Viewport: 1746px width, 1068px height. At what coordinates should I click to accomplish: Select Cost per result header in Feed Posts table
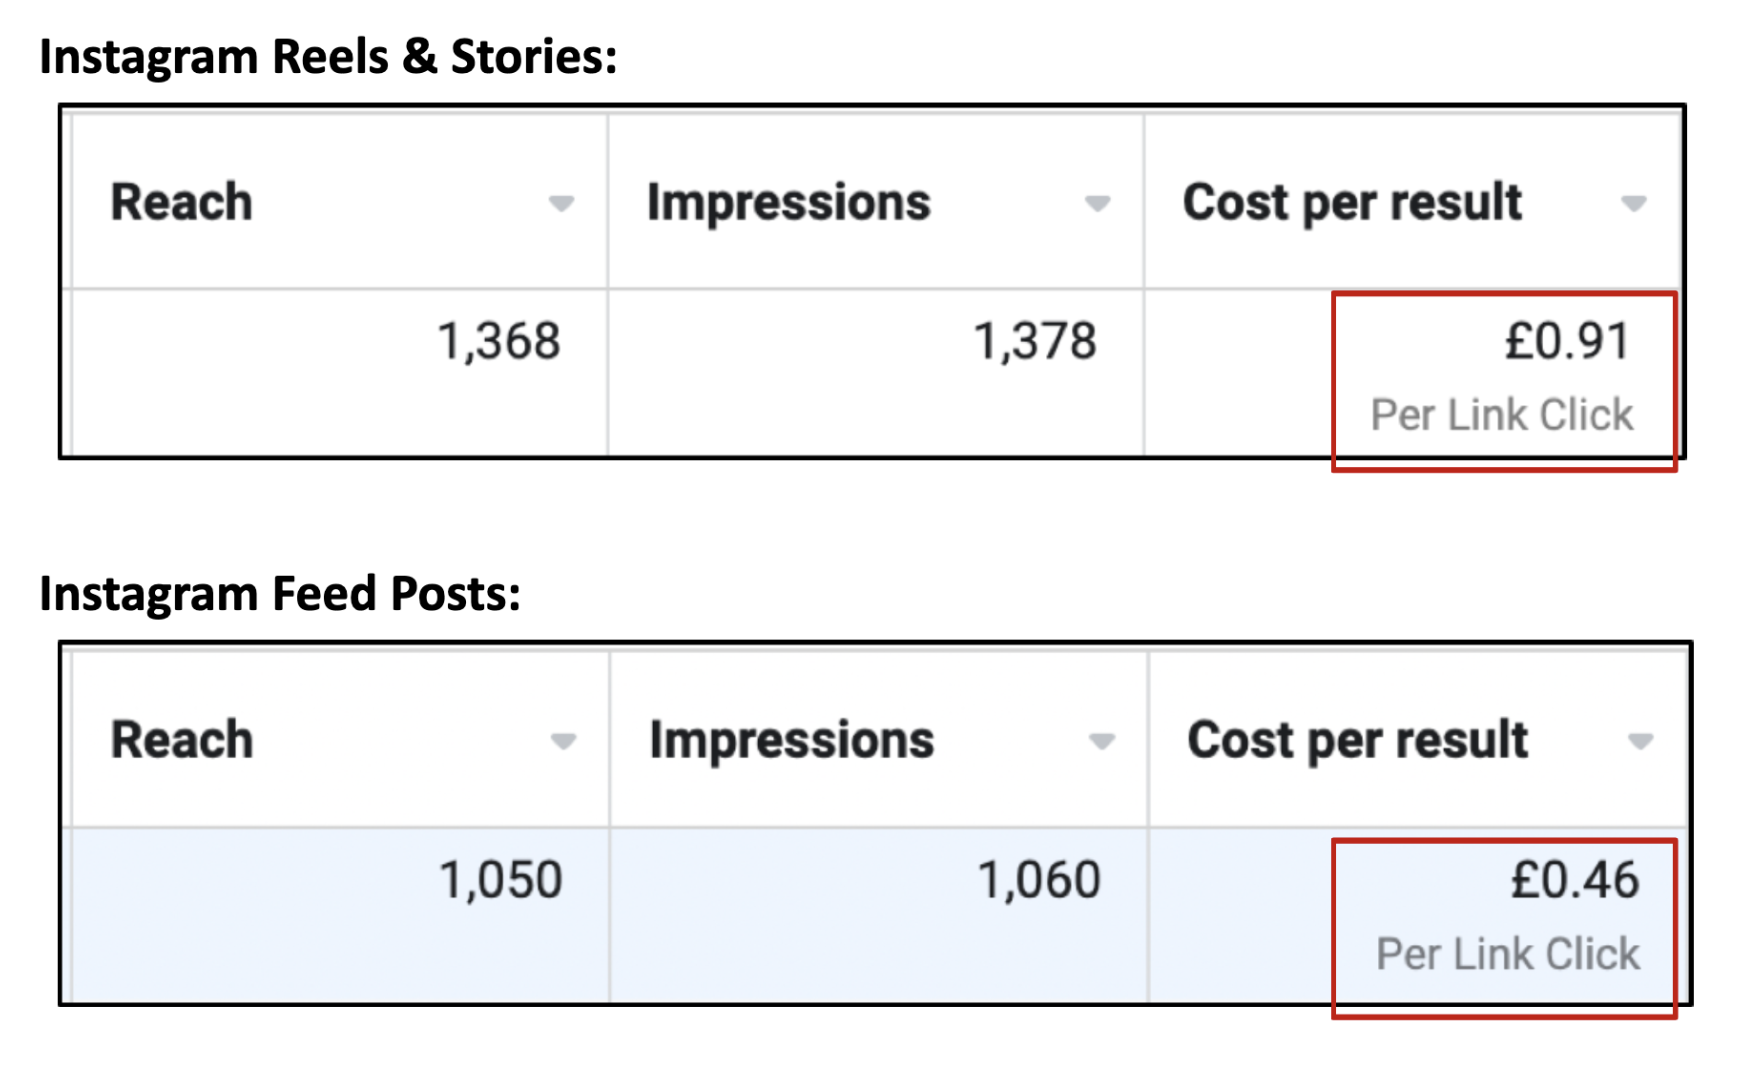1357,740
